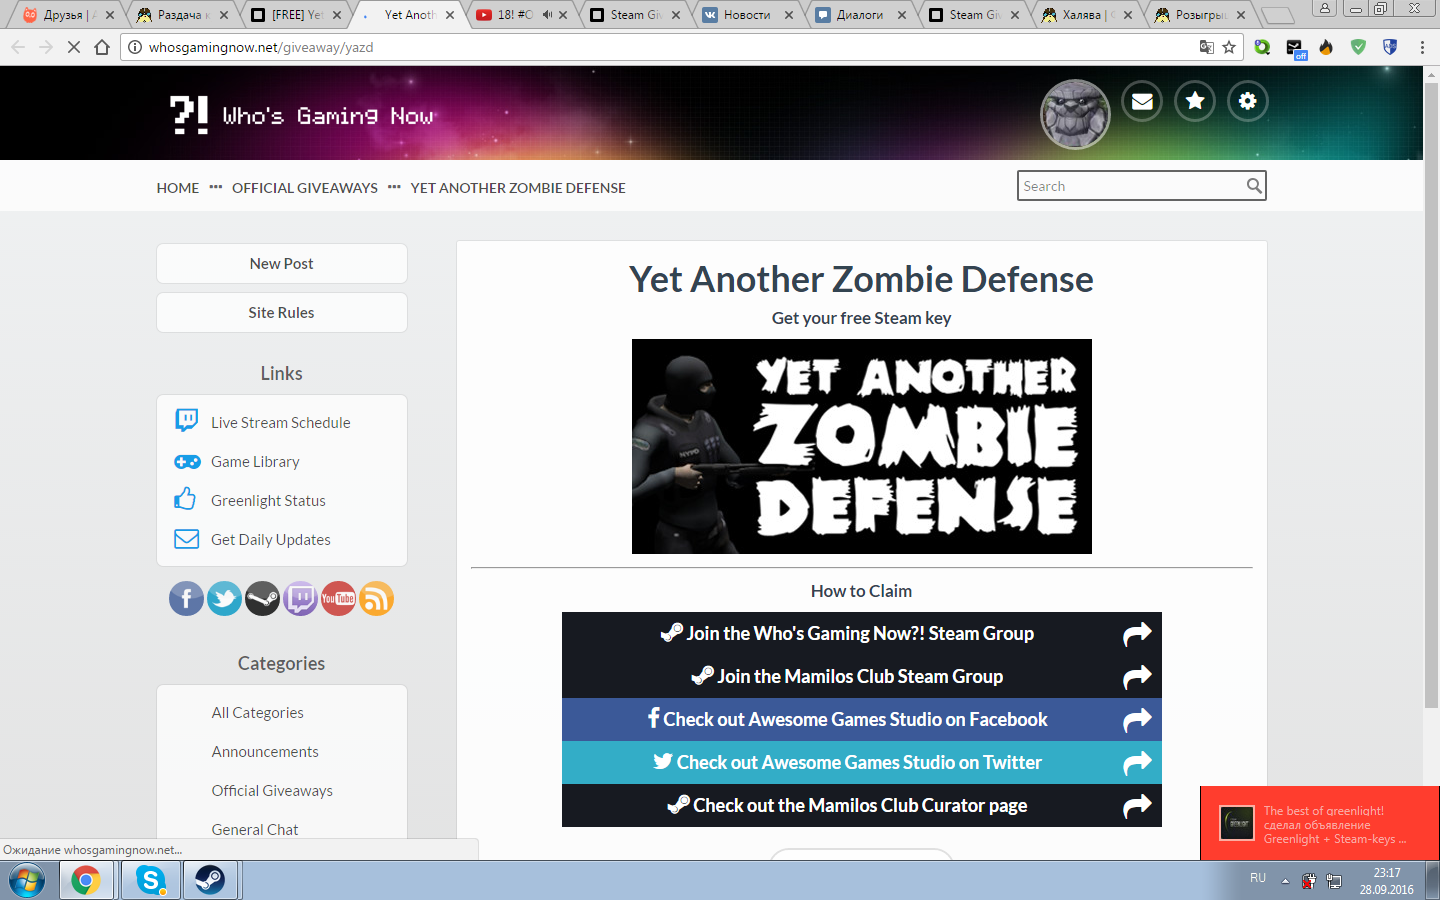Click the Twitch social icon in sidebar
The height and width of the screenshot is (900, 1440).
pos(300,599)
